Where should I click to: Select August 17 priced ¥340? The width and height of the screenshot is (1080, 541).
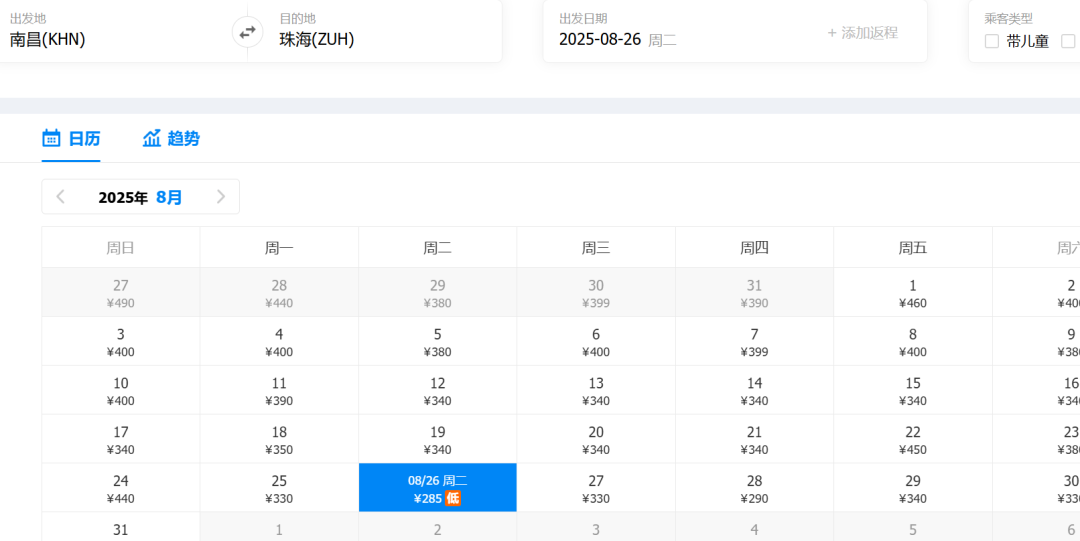121,440
